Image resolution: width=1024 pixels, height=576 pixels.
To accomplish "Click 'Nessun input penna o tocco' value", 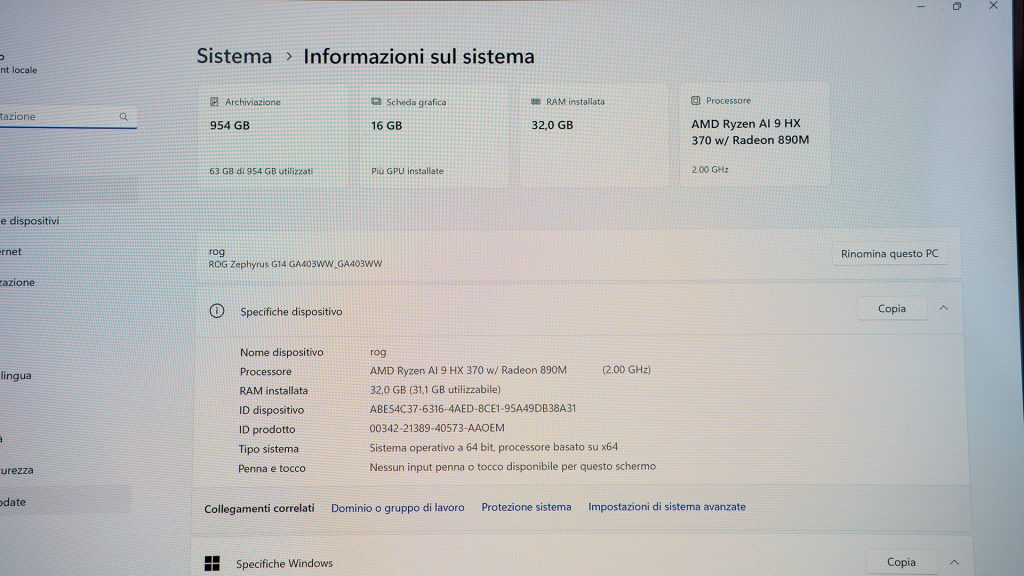I will click(513, 466).
